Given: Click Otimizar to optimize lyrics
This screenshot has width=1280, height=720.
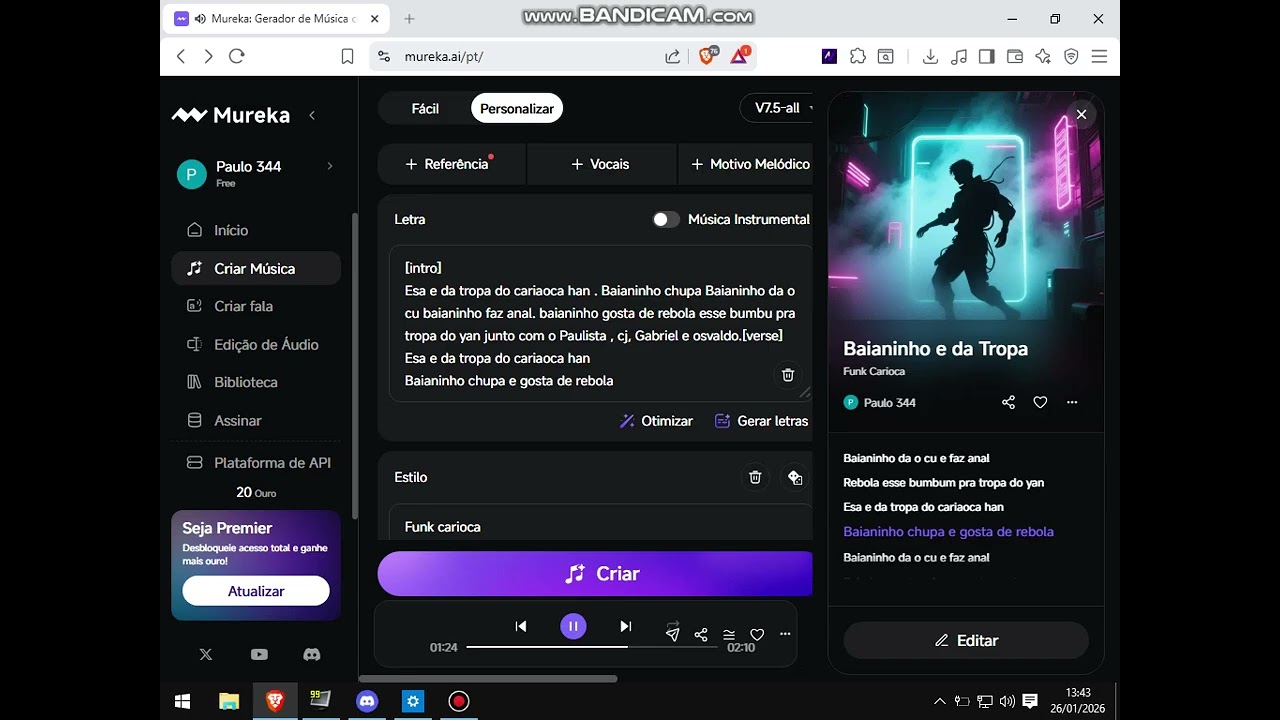Looking at the screenshot, I should (x=656, y=421).
